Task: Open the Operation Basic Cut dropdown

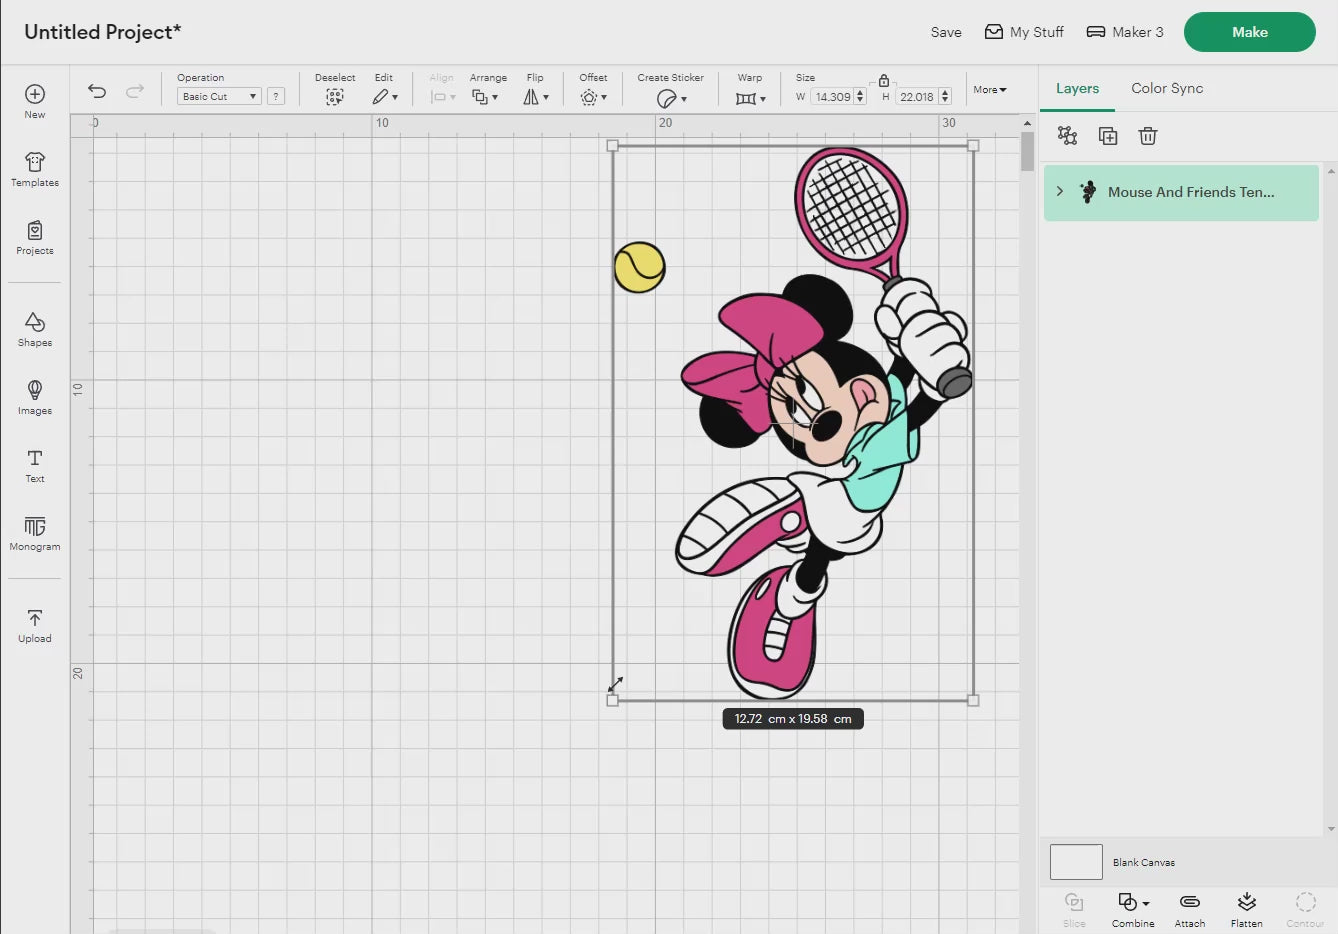Action: pos(219,96)
